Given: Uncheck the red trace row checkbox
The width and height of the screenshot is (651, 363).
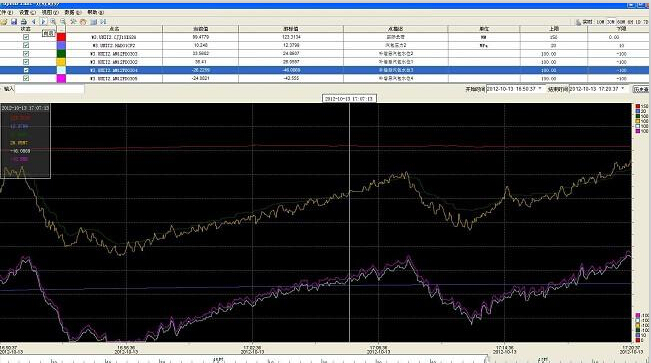Looking at the screenshot, I should pyautogui.click(x=26, y=37).
